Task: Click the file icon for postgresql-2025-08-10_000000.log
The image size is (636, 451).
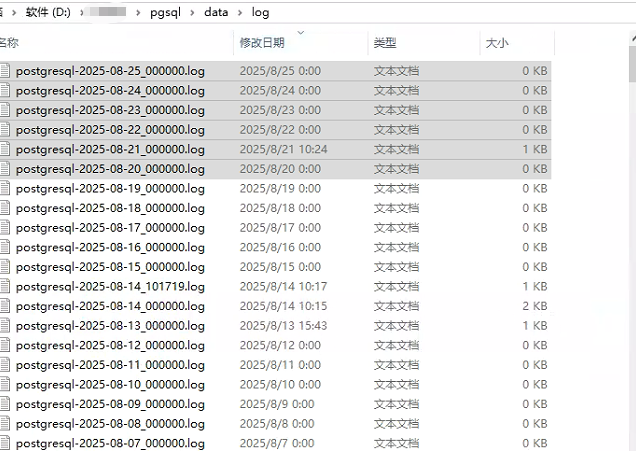Action: [4, 384]
